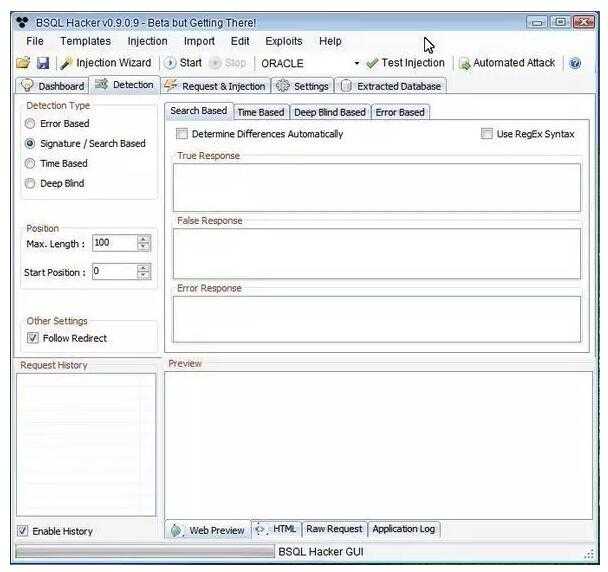Switch to Raw Request tab

point(334,529)
